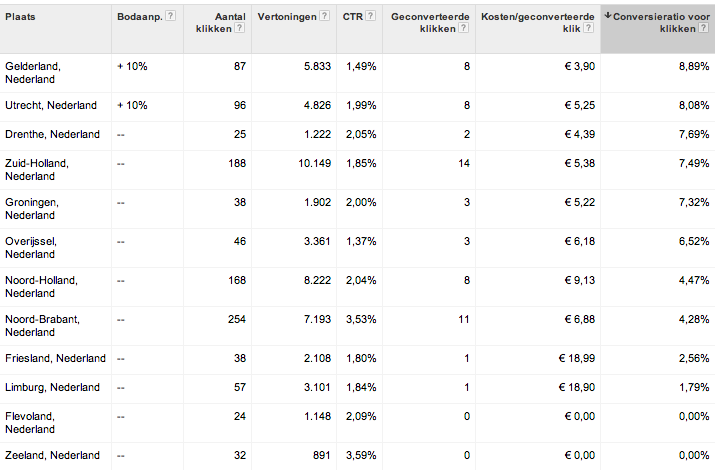Sort by Vertoningen column header

[288, 16]
